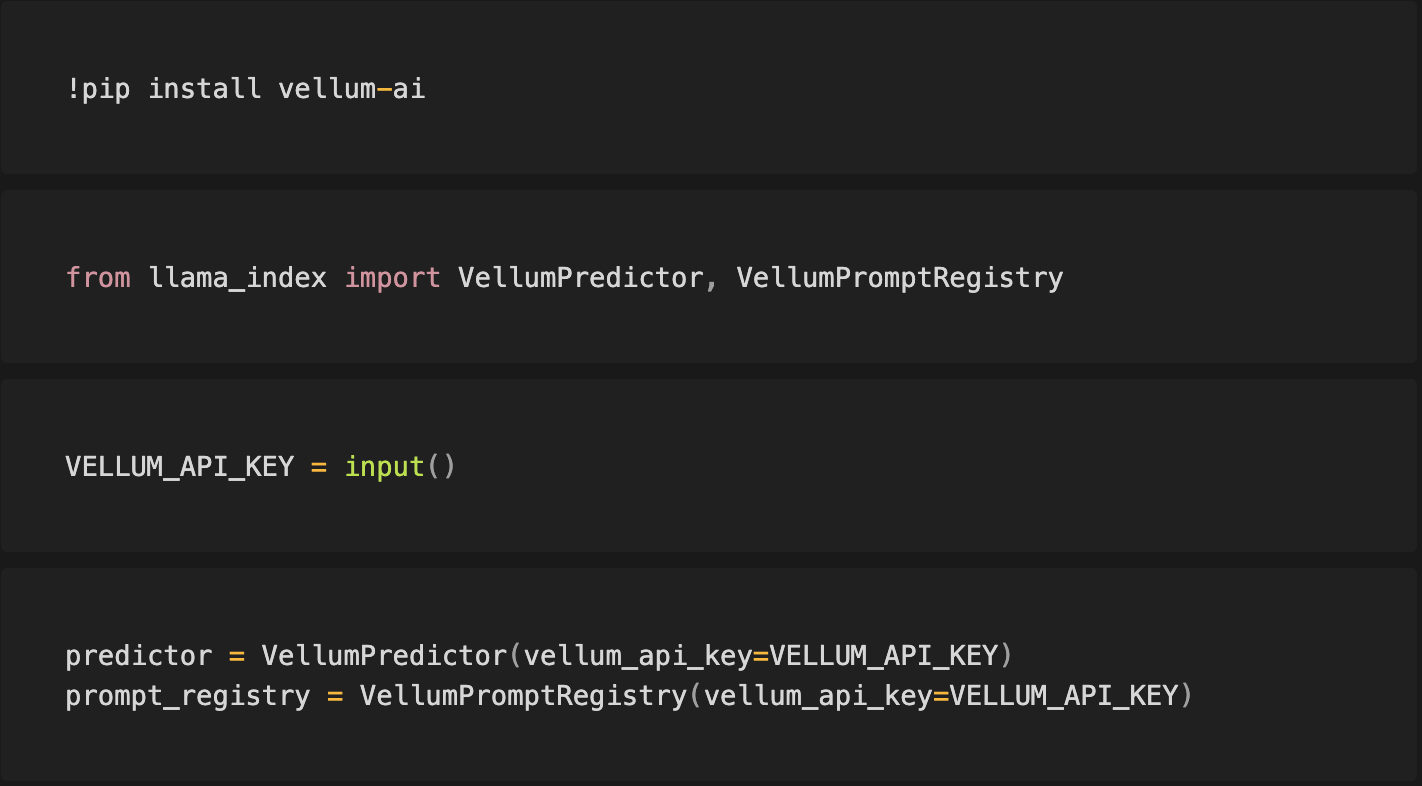Image resolution: width=1422 pixels, height=786 pixels.
Task: Click the word "install" in the pip cell
Action: coord(204,89)
